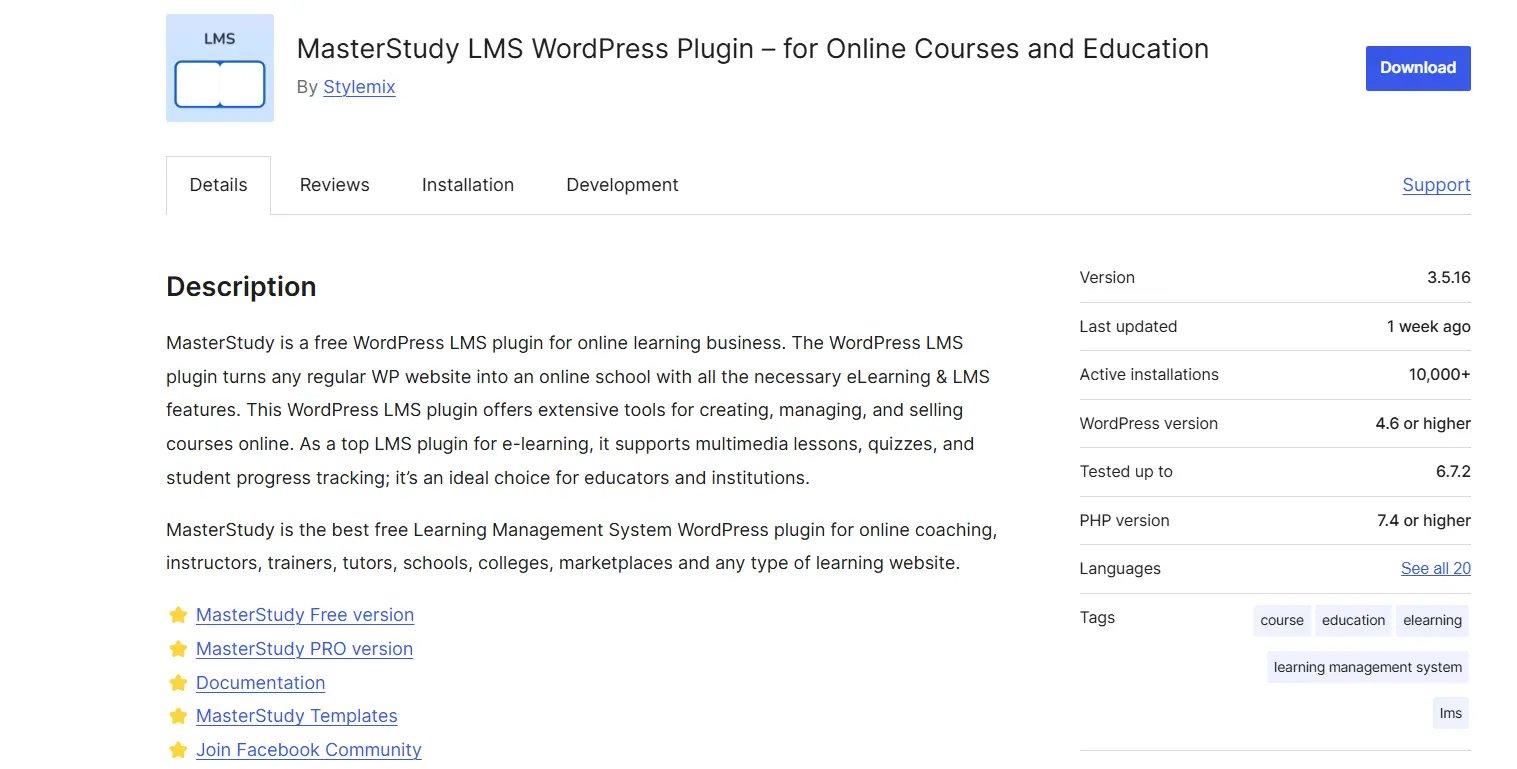Open the MasterStudy Free version link

(x=304, y=615)
